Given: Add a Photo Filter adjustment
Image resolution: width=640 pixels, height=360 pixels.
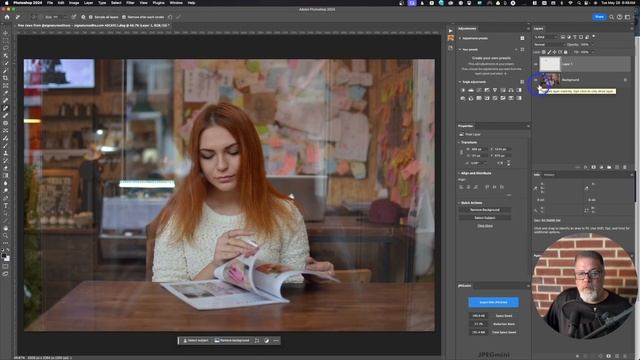Looking at the screenshot, I should coord(463,98).
